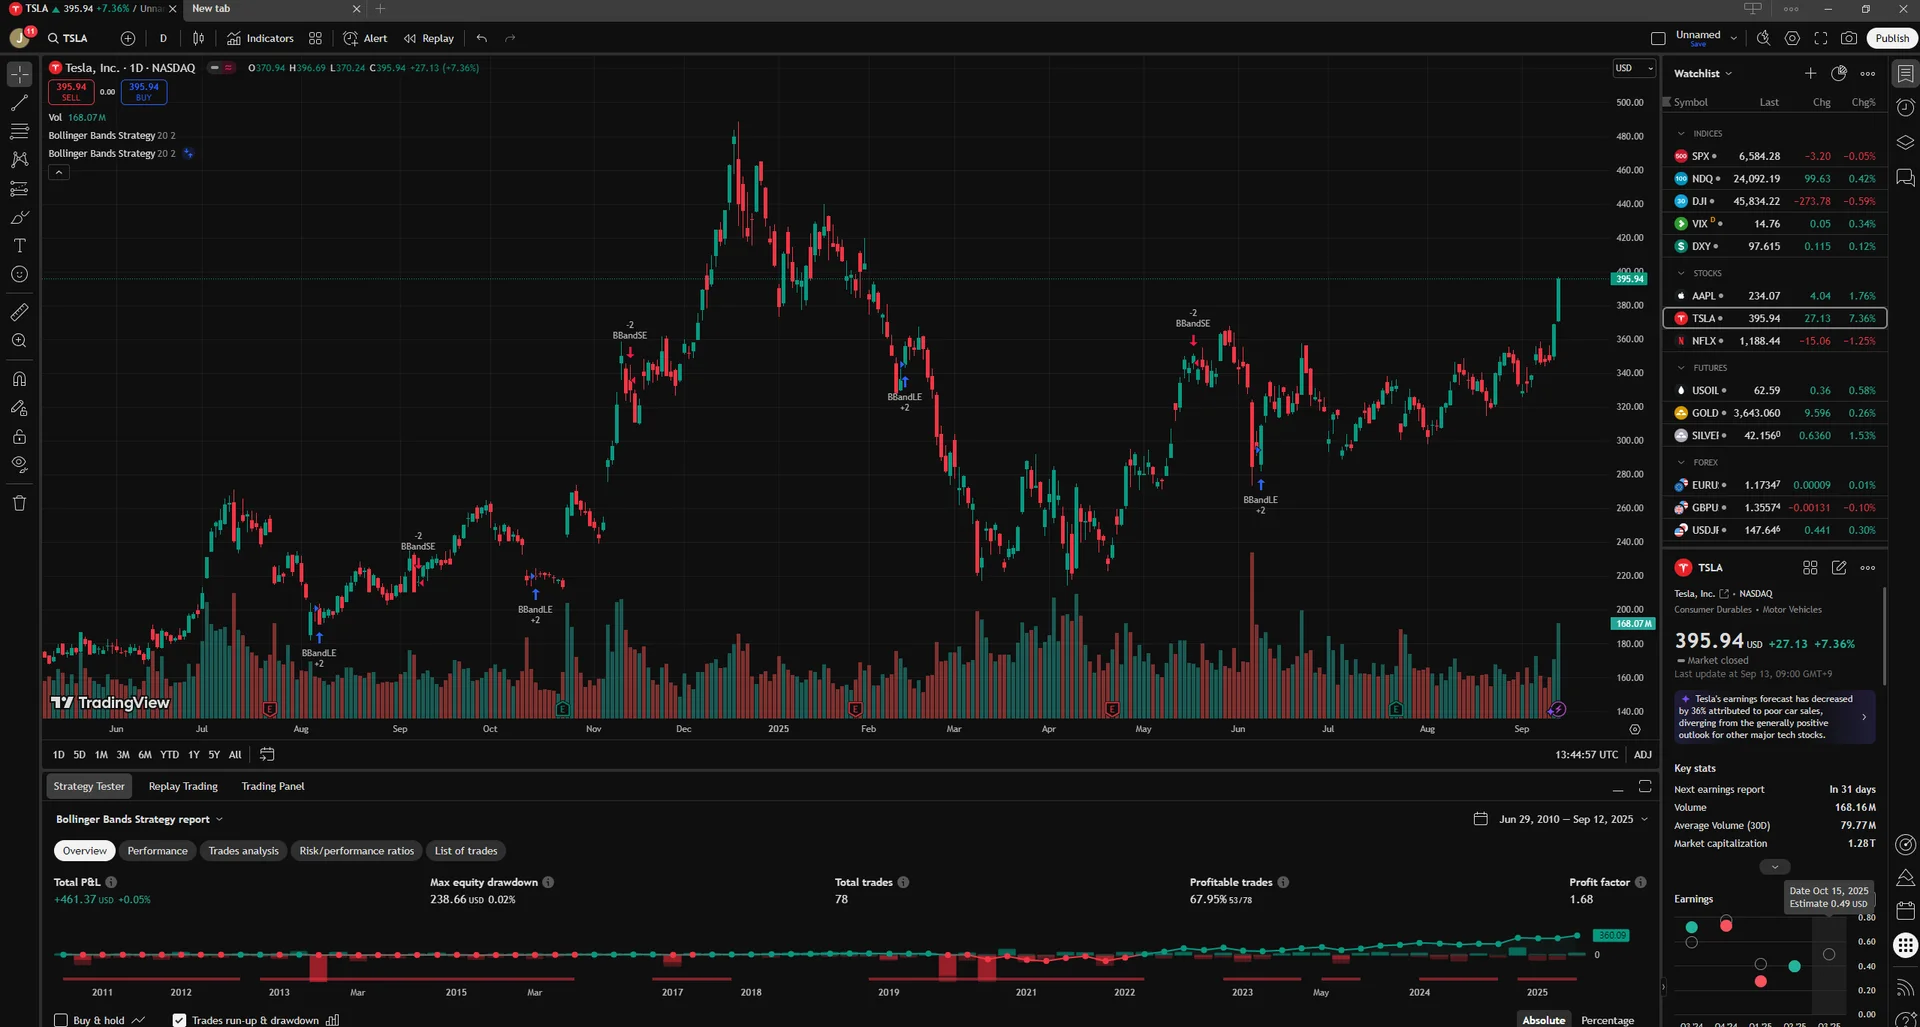Toggle ADJ adjusted data button
This screenshot has height=1027, width=1920.
(1642, 754)
